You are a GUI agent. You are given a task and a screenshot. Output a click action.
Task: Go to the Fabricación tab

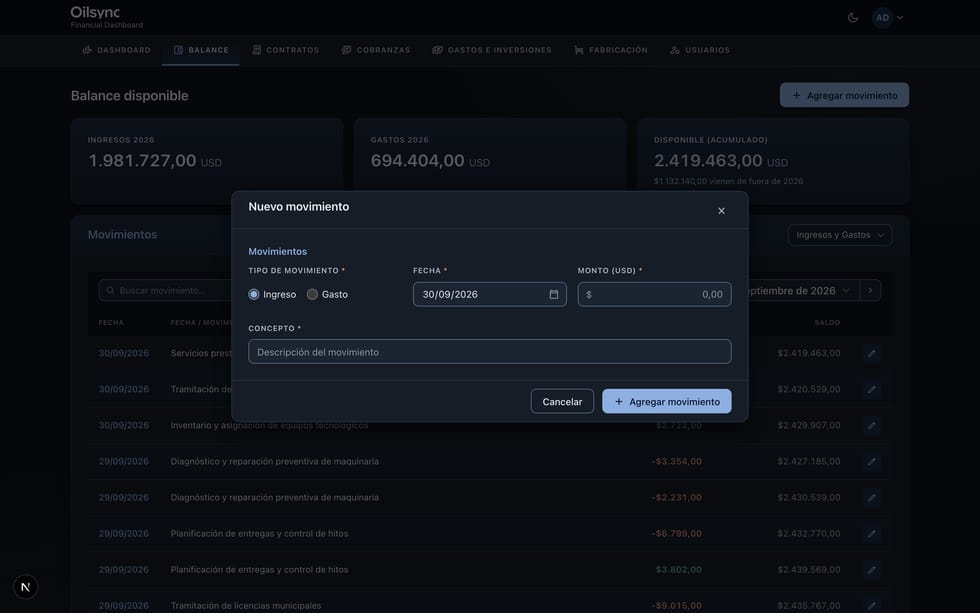pos(611,50)
